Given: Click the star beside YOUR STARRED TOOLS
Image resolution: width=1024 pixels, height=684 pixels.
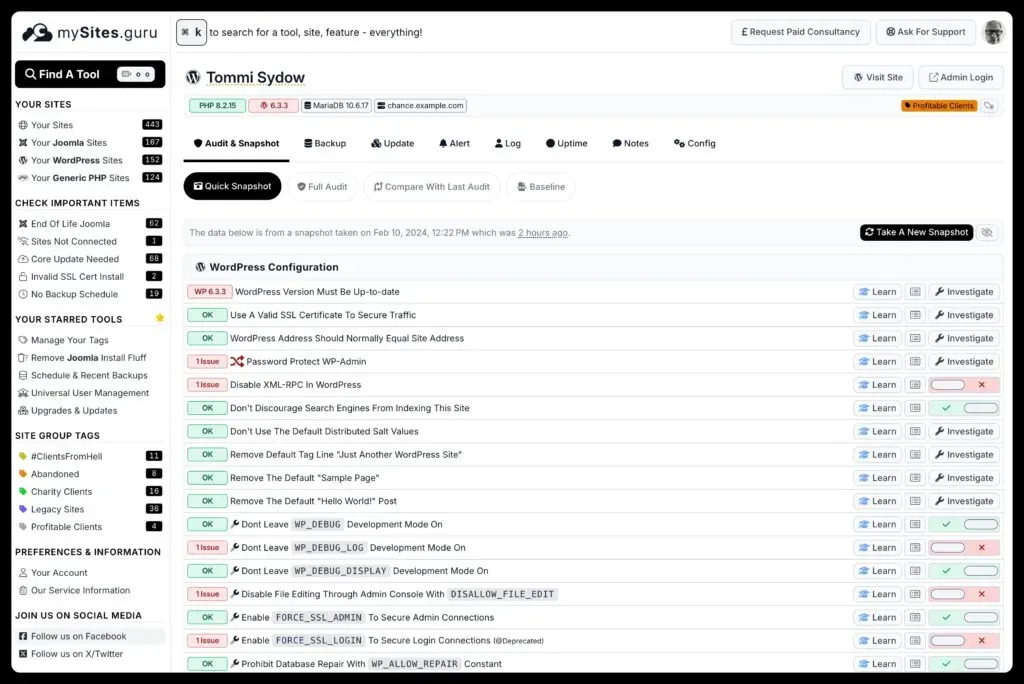Looking at the screenshot, I should [x=159, y=318].
